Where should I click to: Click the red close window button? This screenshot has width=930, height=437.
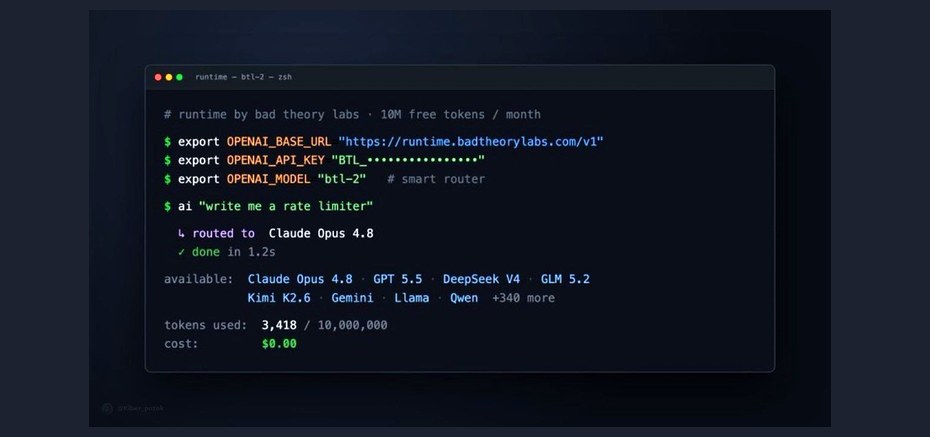click(158, 77)
